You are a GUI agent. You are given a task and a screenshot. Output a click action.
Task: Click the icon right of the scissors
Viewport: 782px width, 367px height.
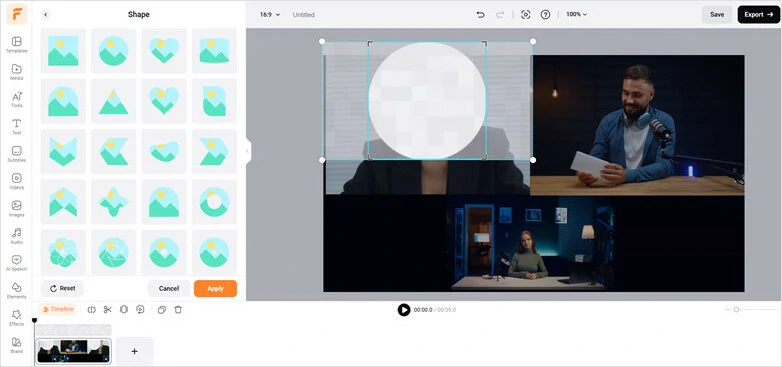tap(124, 310)
